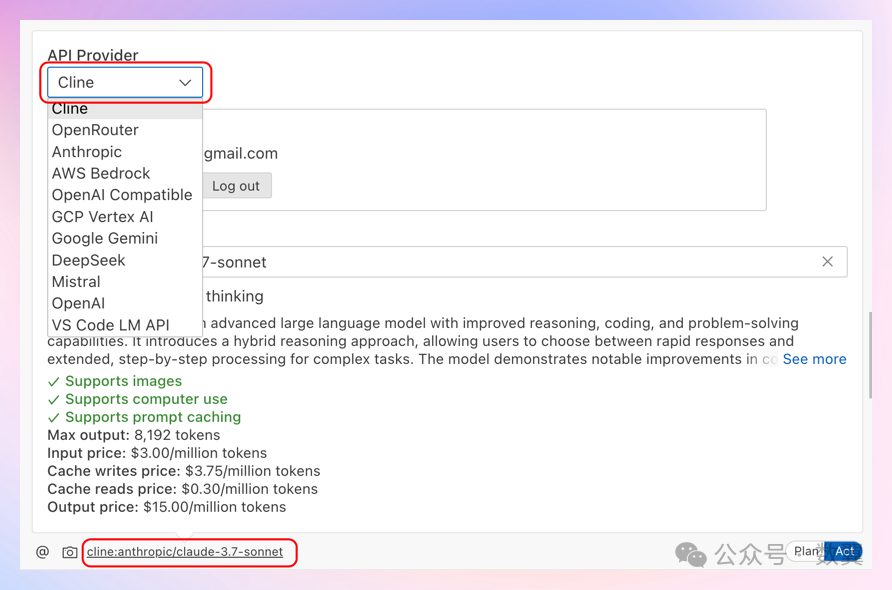The width and height of the screenshot is (892, 590).
Task: Select Cline in the provider list
Action: click(125, 109)
